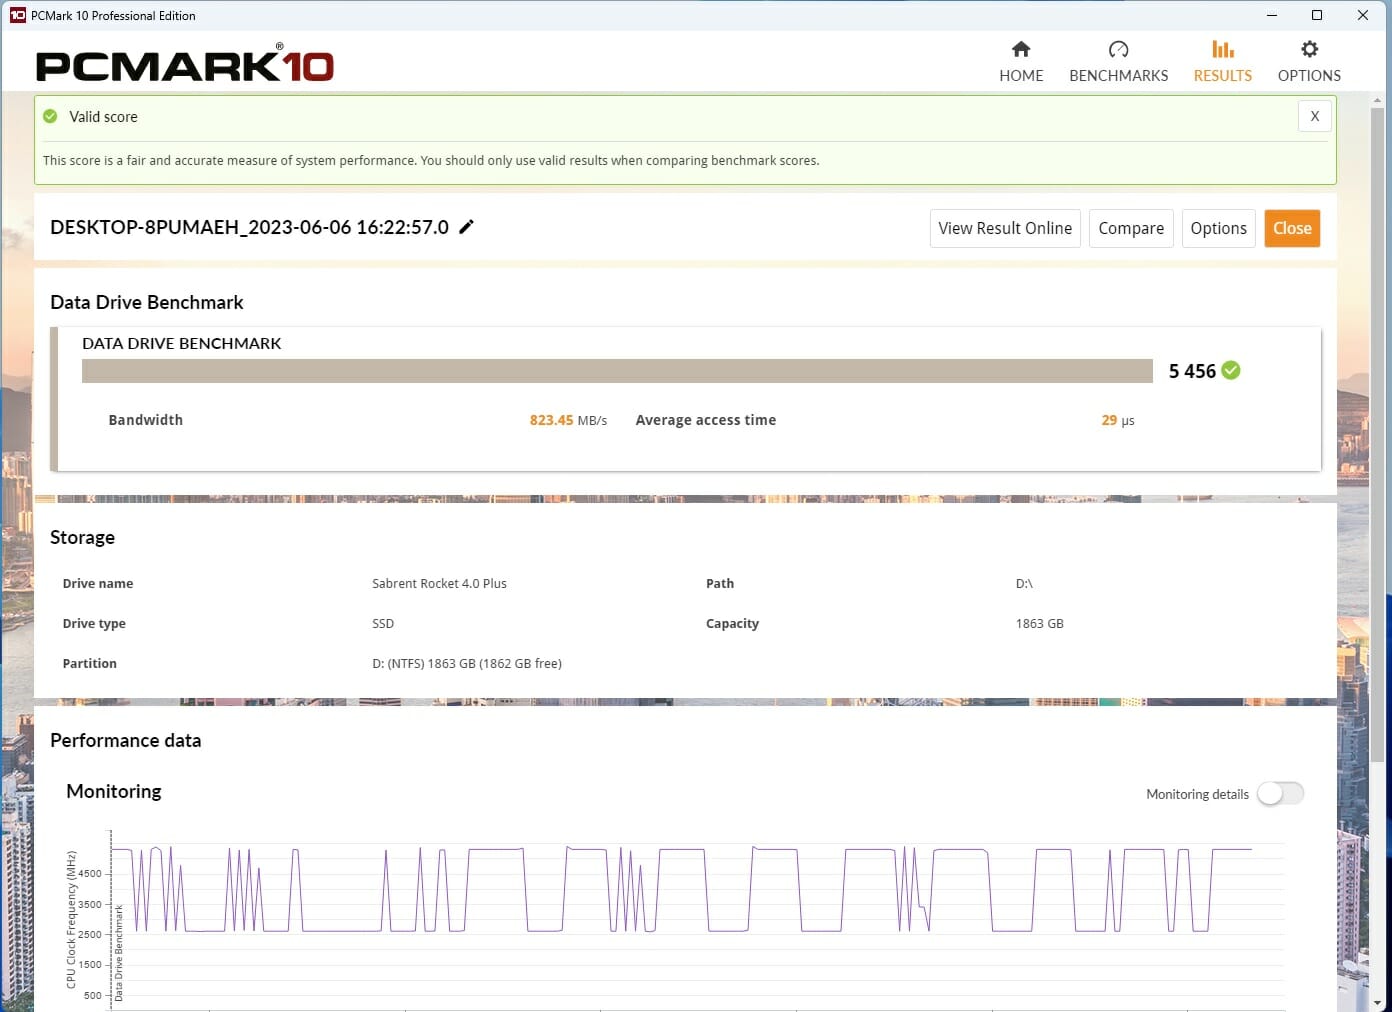Viewport: 1392px width, 1012px height.
Task: Click the DATA DRIVE BENCHMARK heading
Action: coord(182,343)
